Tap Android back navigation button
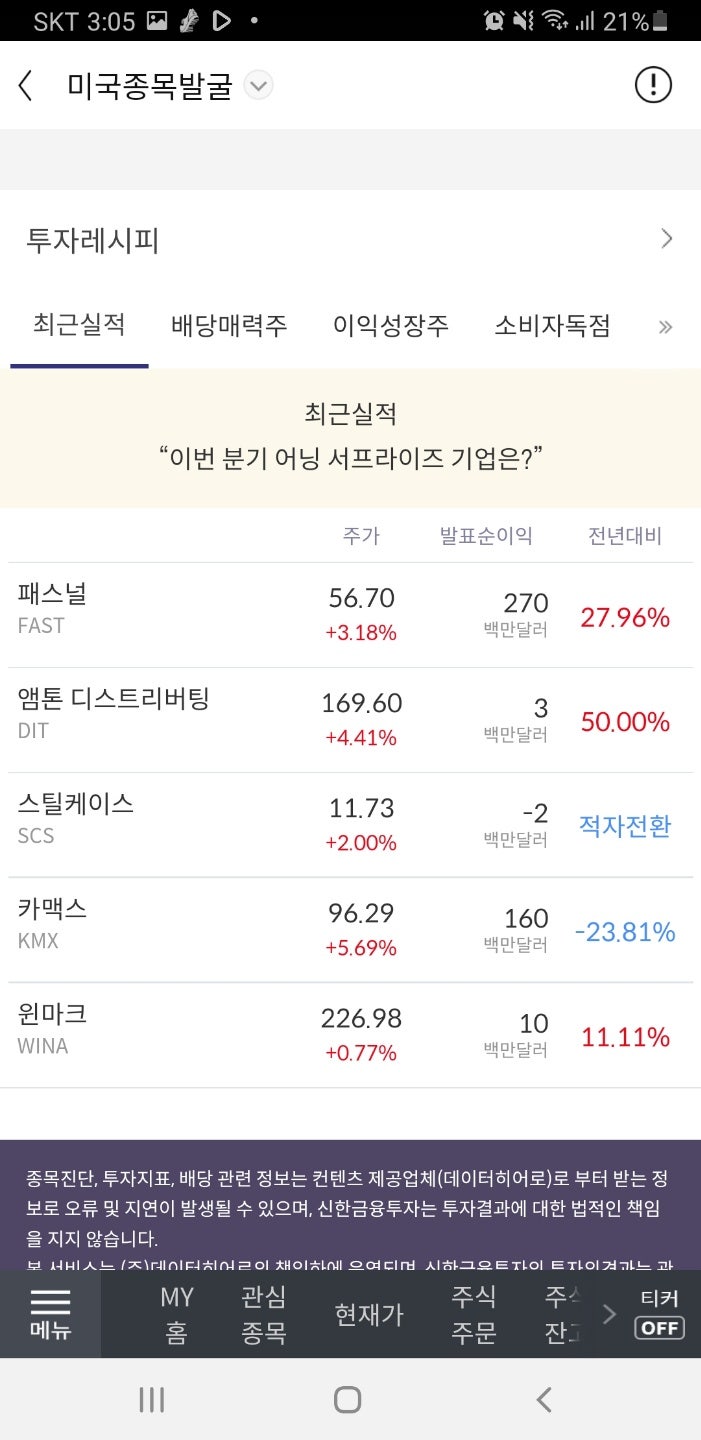Image resolution: width=701 pixels, height=1440 pixels. click(x=543, y=1399)
